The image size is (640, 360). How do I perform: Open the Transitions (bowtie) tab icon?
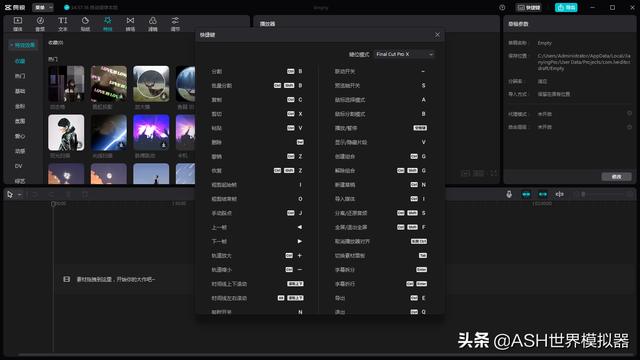click(130, 24)
